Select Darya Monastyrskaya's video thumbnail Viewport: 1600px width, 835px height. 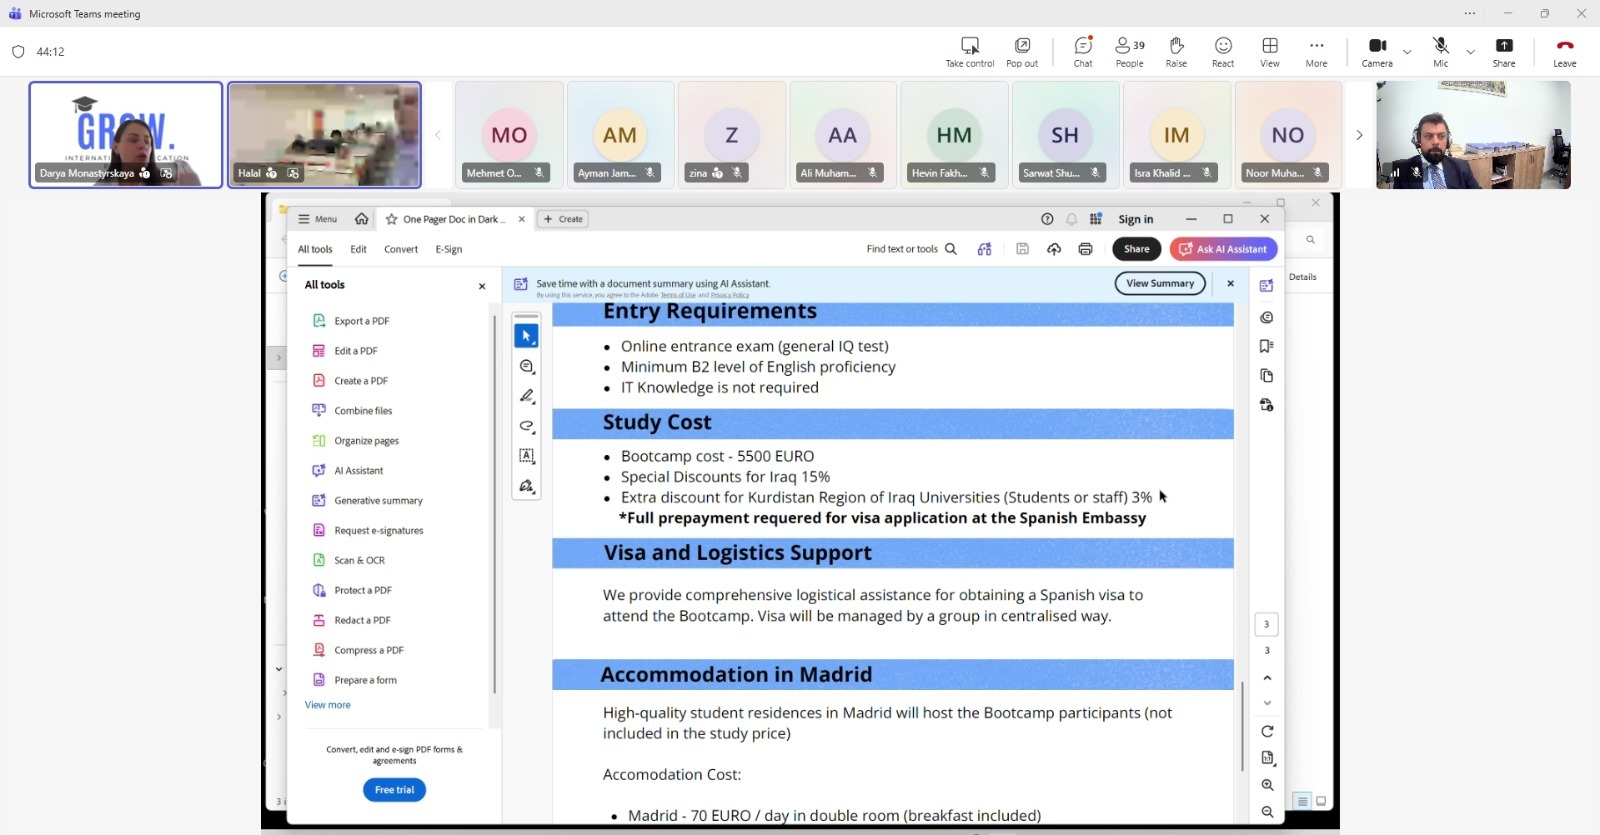126,134
